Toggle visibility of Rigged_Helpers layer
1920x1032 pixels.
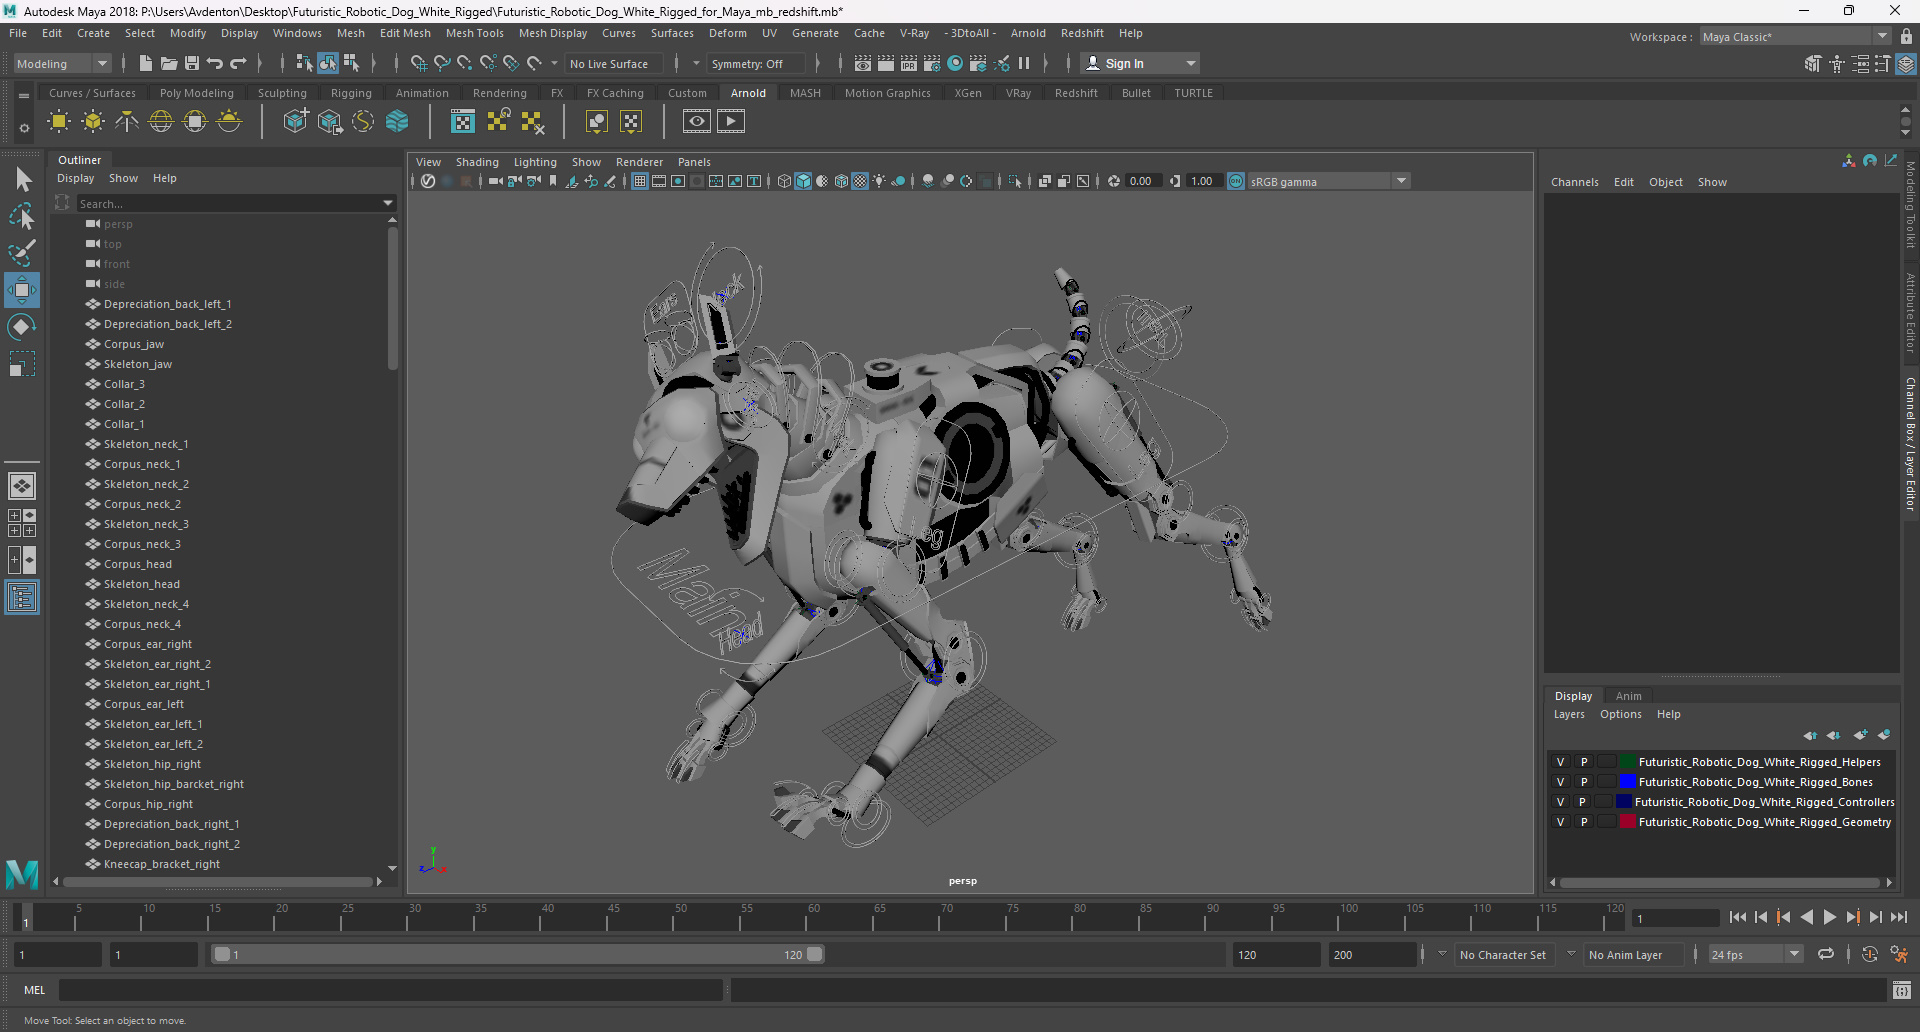pos(1560,762)
